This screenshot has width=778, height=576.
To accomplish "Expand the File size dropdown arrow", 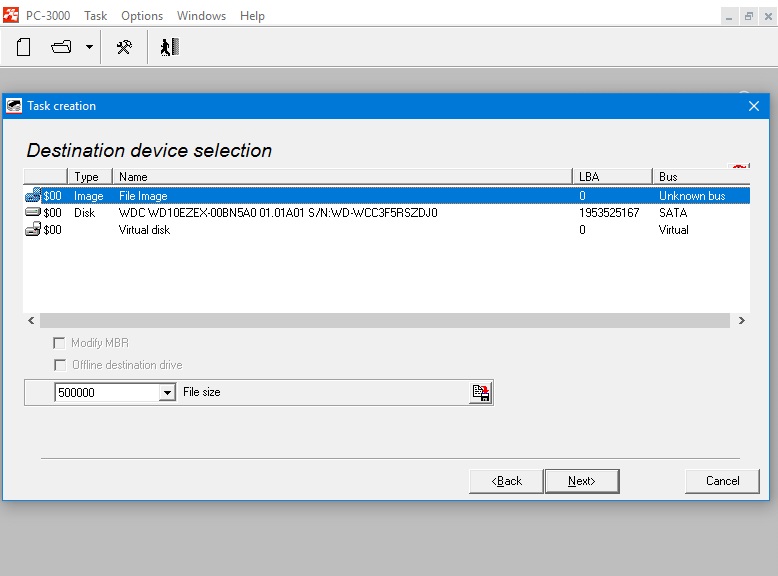I will click(x=167, y=393).
